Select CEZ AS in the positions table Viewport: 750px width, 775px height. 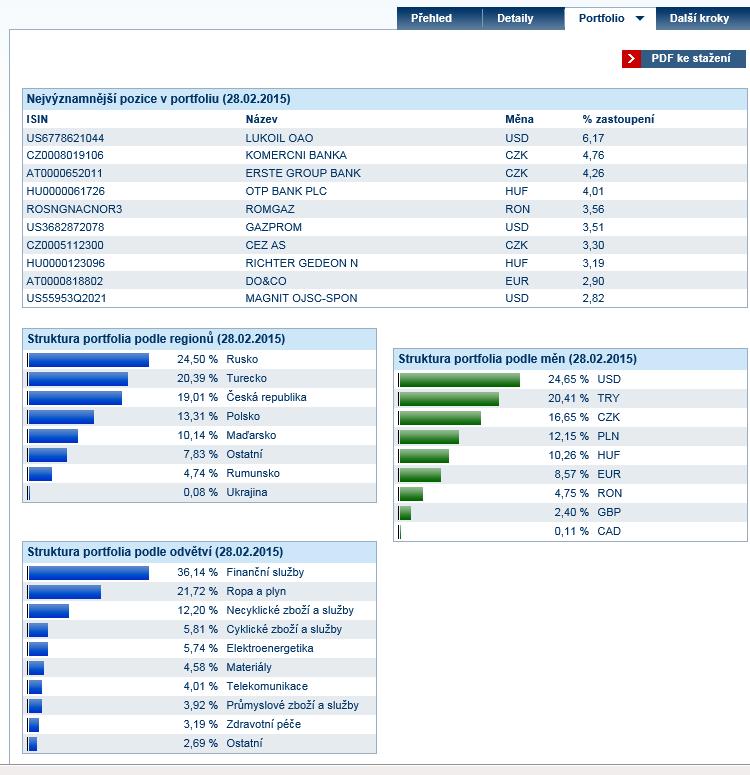(265, 245)
